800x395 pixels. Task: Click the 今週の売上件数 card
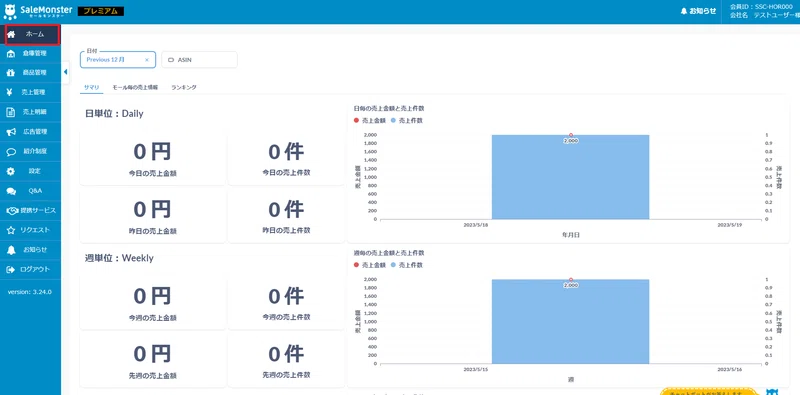click(x=286, y=301)
